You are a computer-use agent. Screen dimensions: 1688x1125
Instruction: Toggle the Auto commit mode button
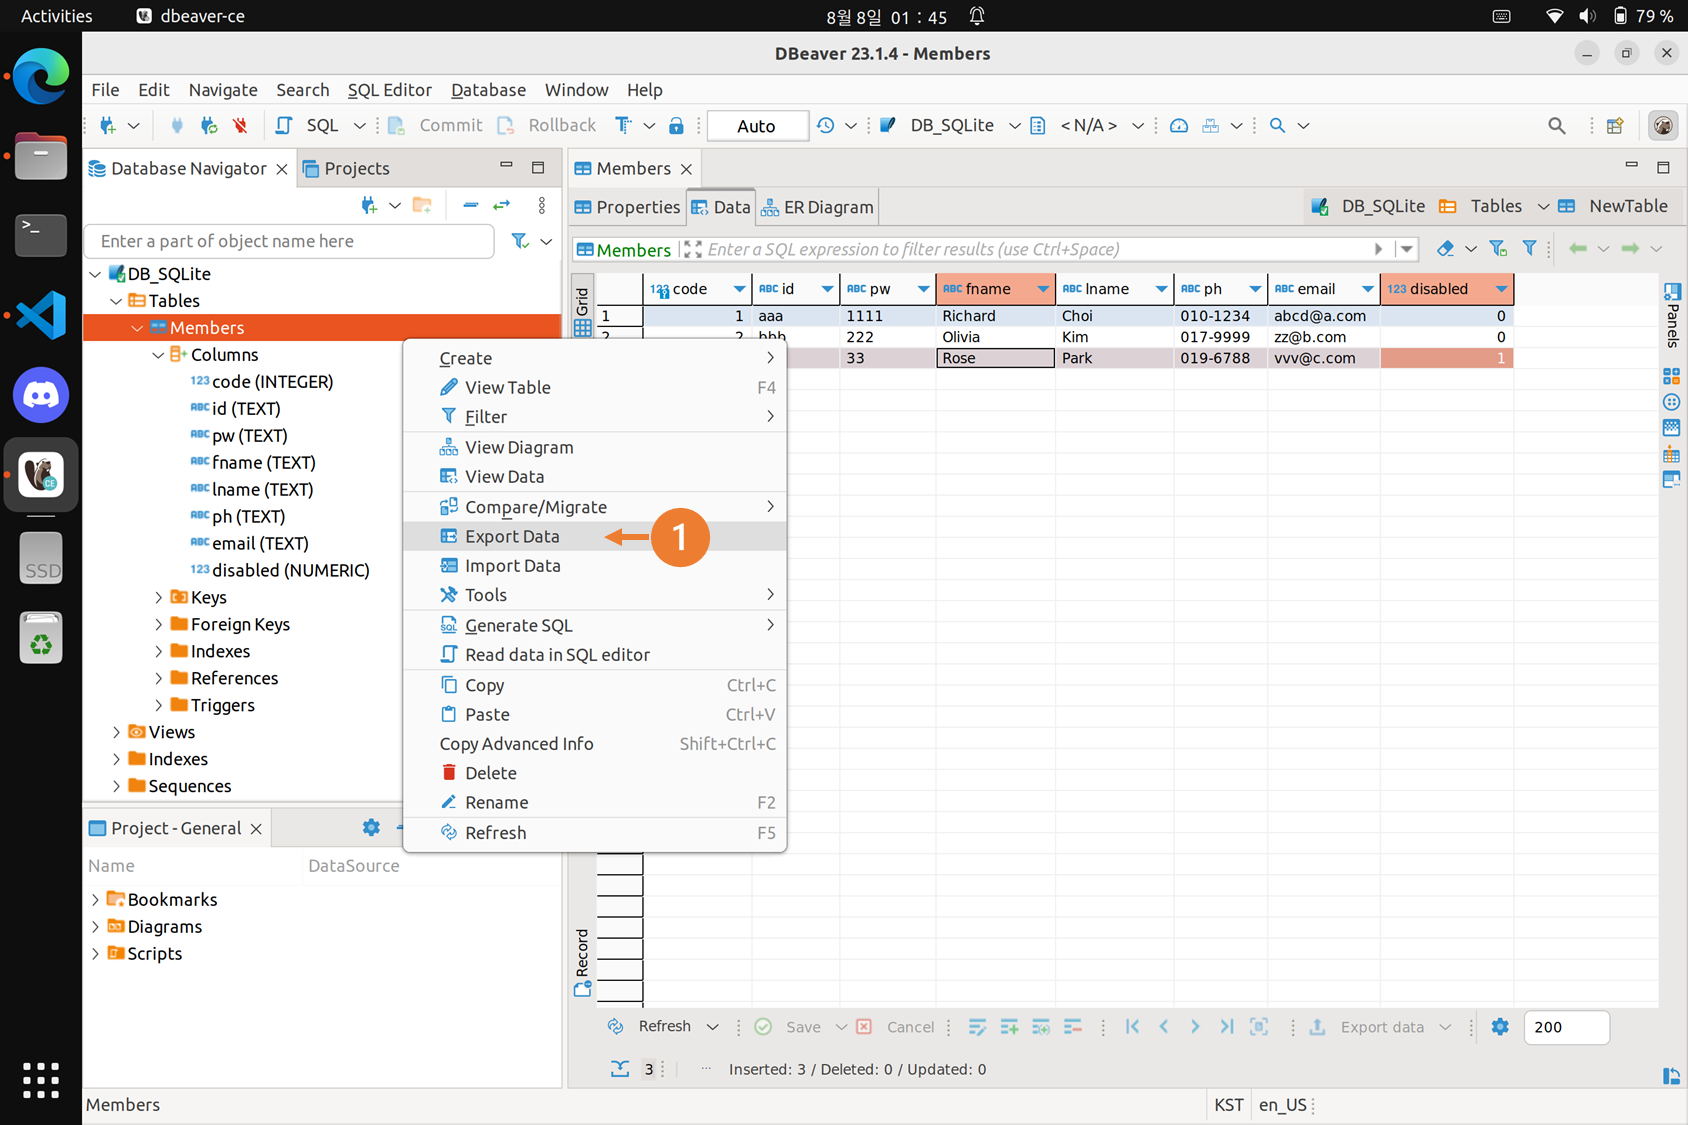click(x=757, y=125)
